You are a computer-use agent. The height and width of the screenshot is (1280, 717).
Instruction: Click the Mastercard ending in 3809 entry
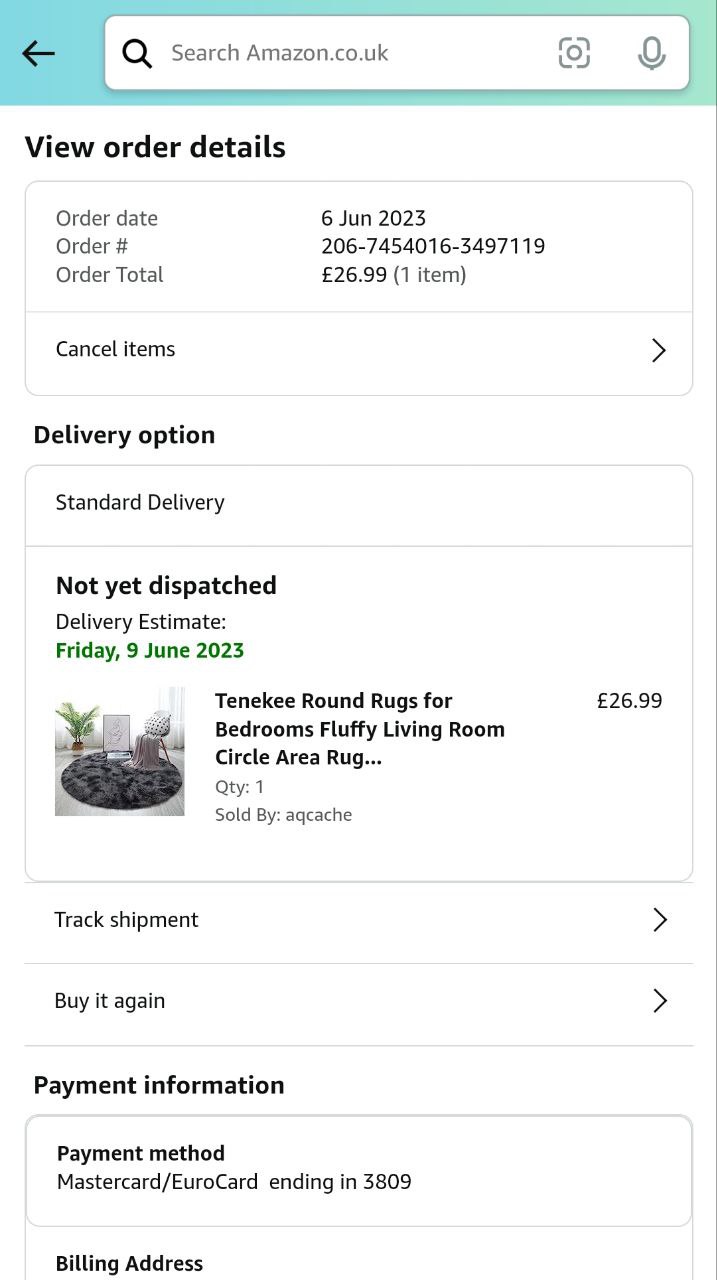pyautogui.click(x=234, y=1182)
